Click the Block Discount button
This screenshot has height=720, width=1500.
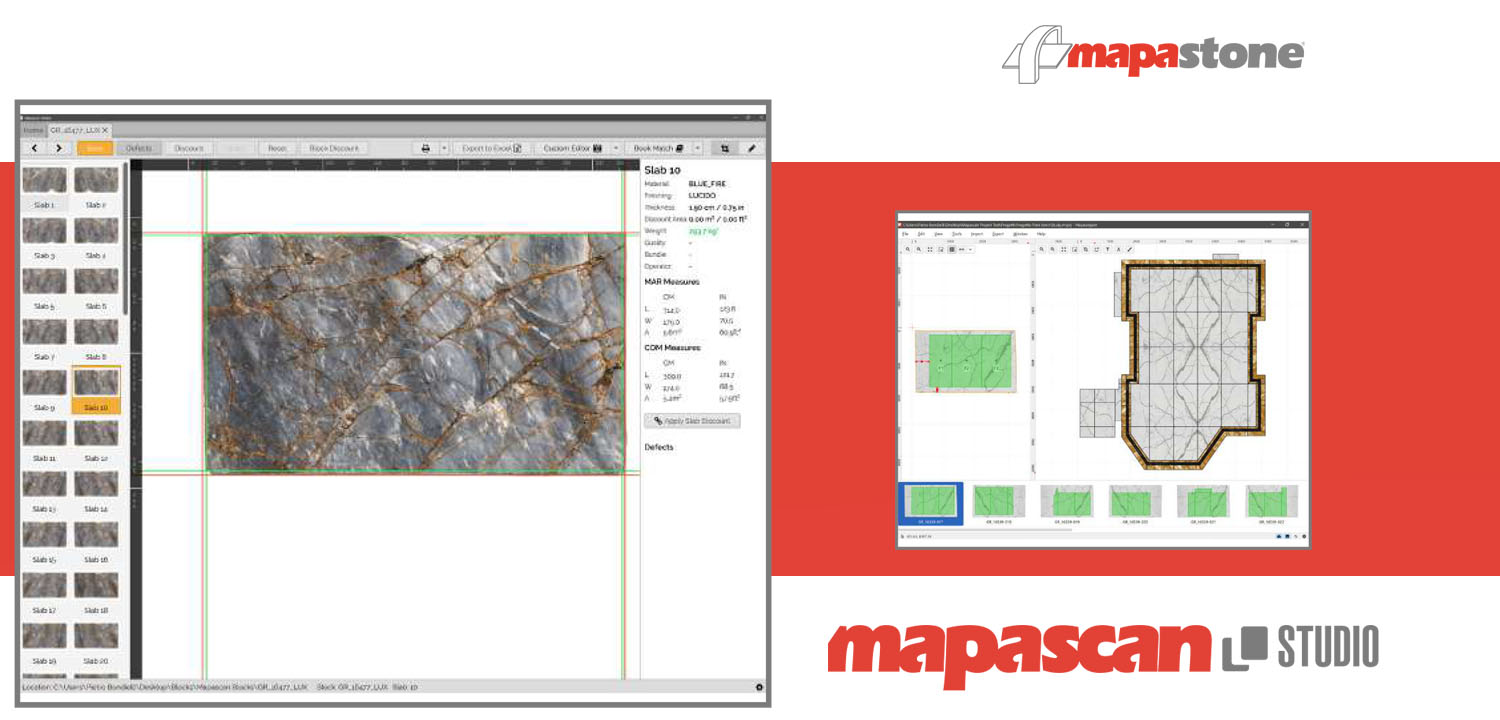(x=333, y=148)
